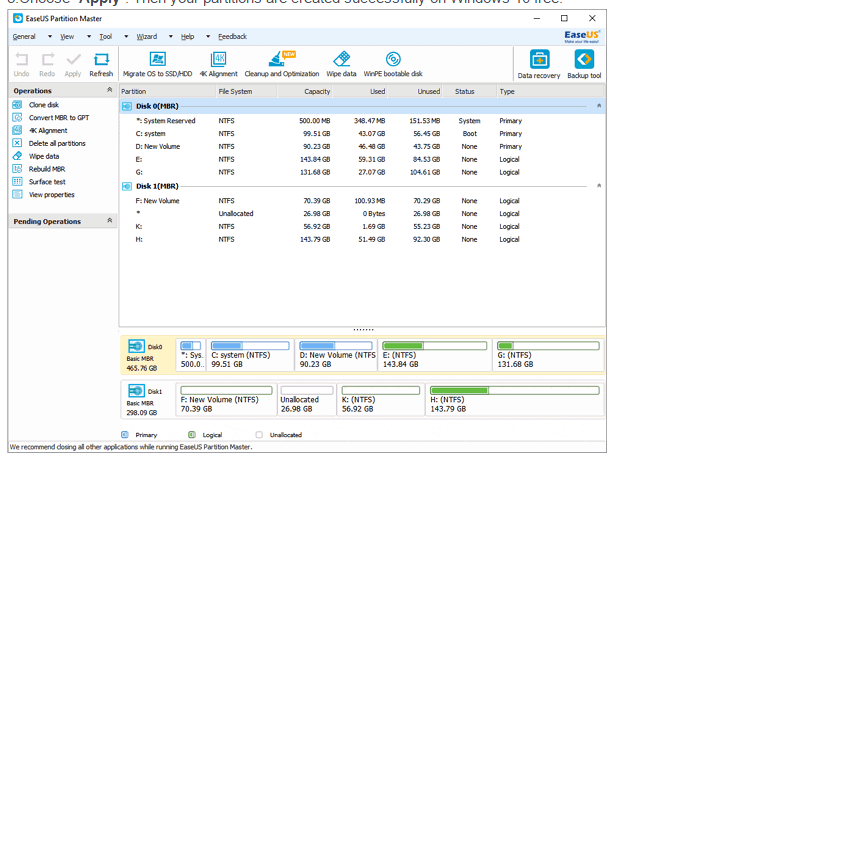
Task: Open the Help menu
Action: (x=188, y=37)
